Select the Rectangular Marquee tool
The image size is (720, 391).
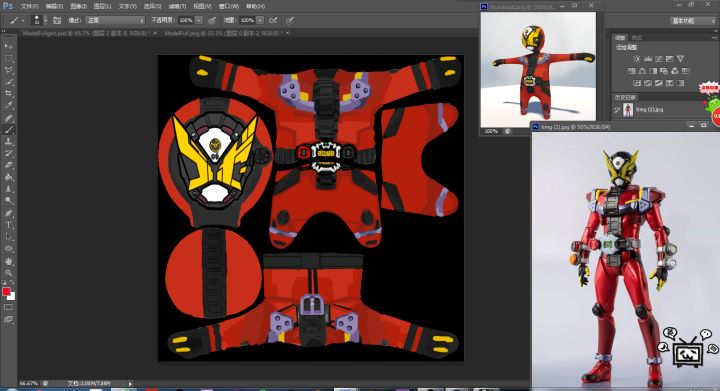pos(8,58)
